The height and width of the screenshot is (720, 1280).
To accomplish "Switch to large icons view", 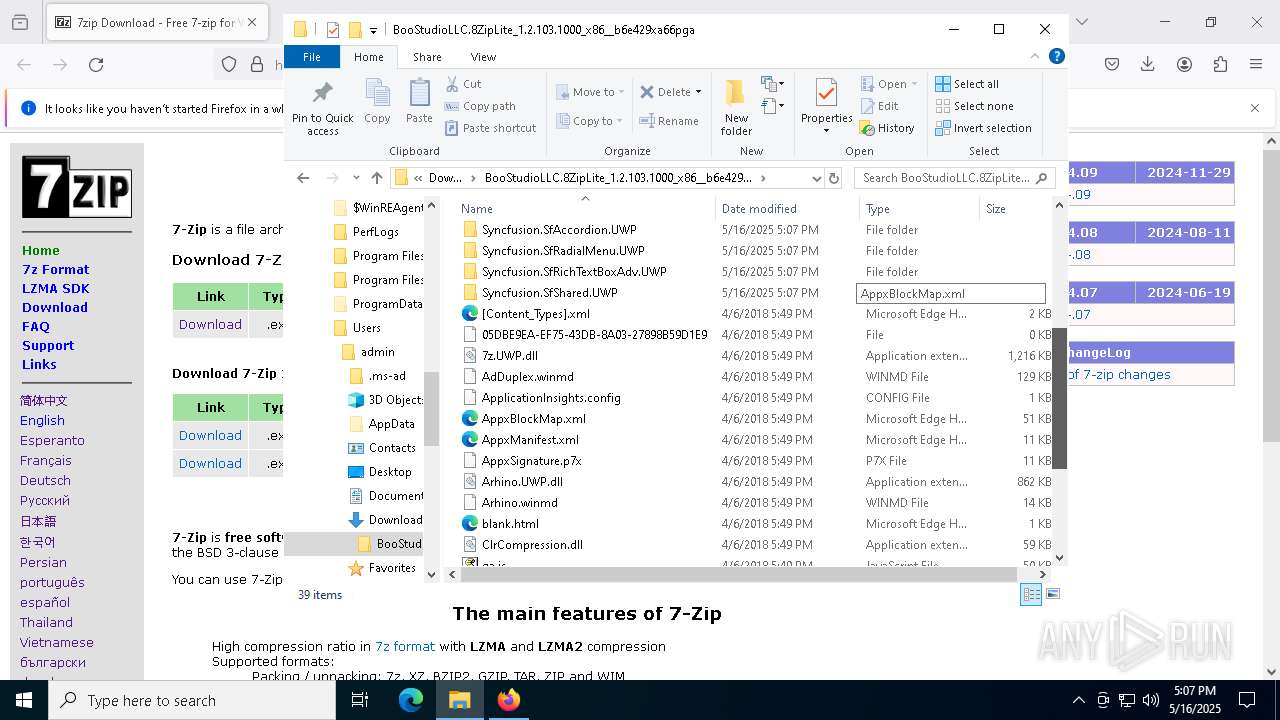I will tap(1052, 594).
